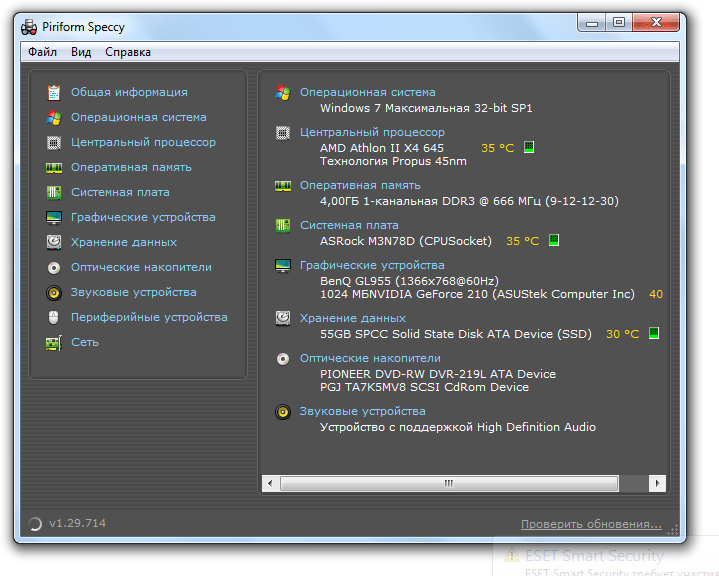Open Периферийные устройства in the sidebar
The image size is (719, 576).
[149, 317]
